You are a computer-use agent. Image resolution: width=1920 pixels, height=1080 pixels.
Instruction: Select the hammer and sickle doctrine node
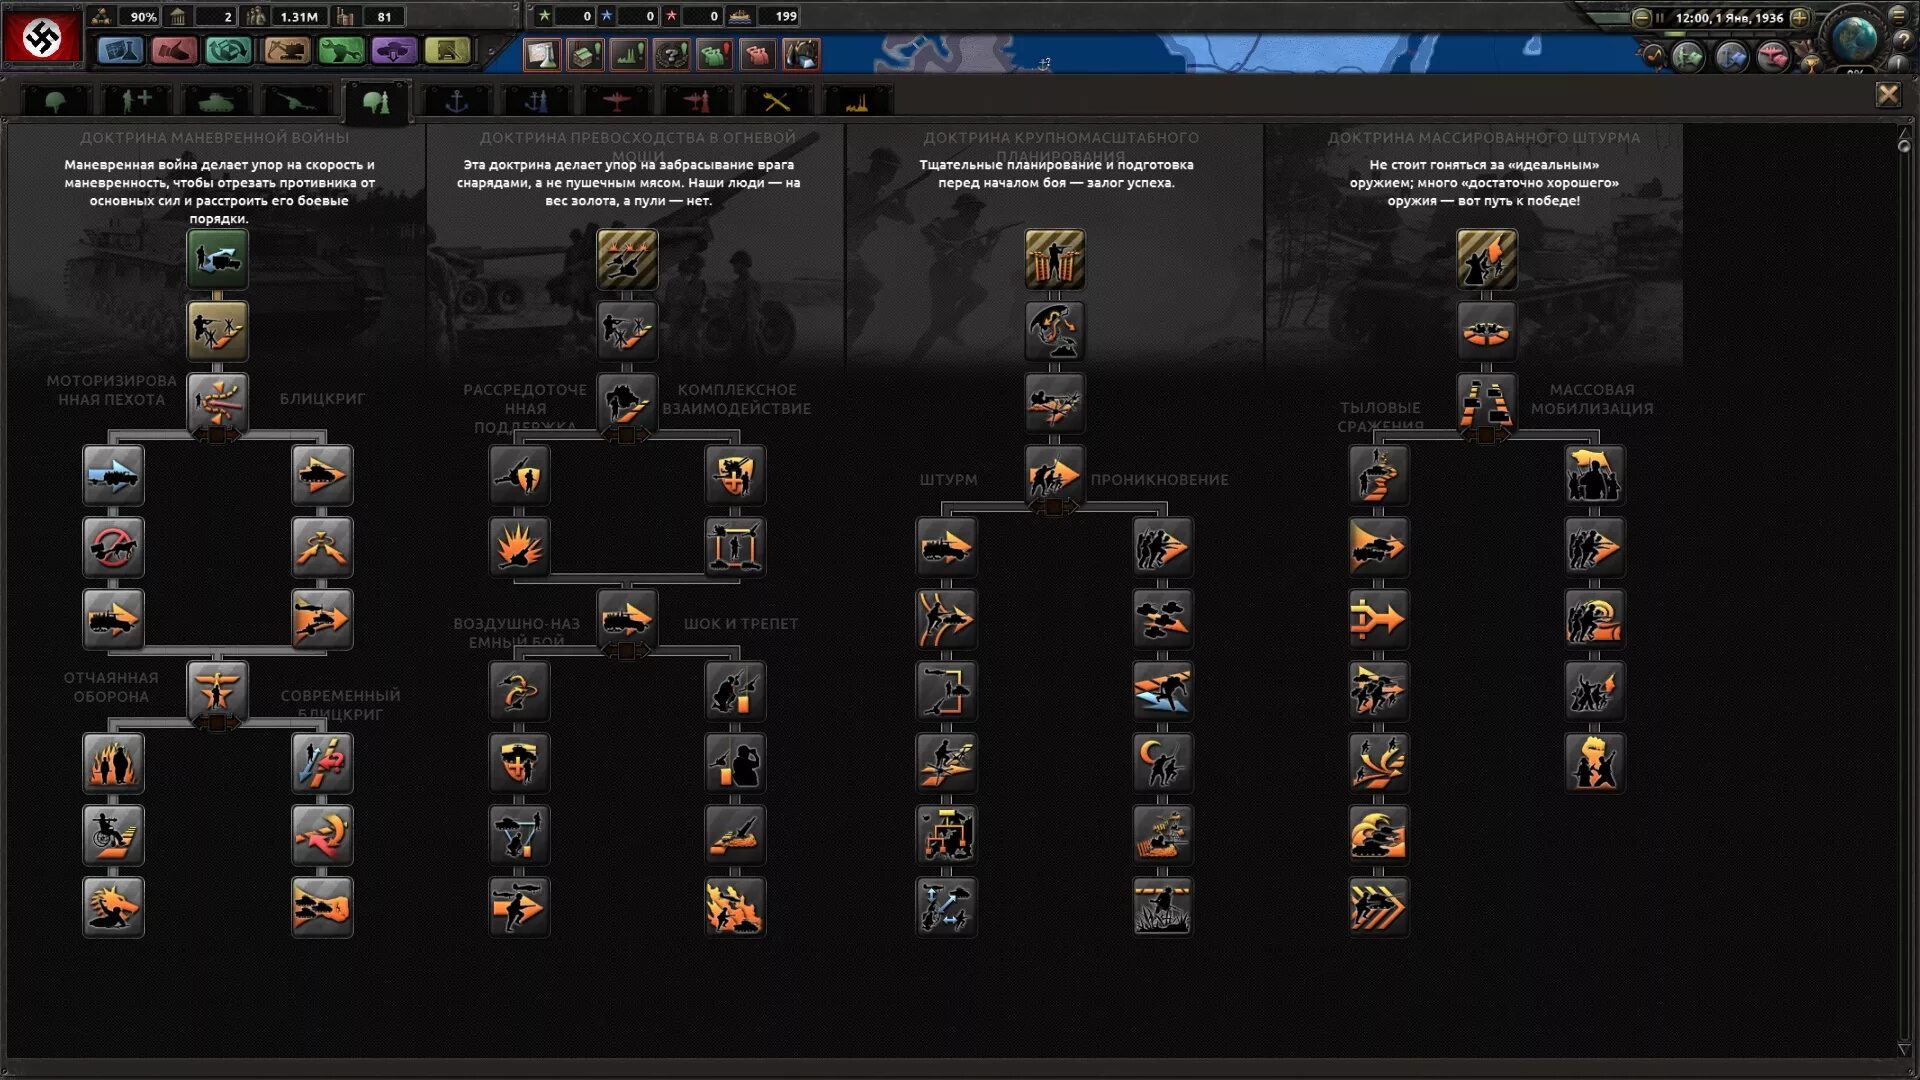tap(322, 835)
